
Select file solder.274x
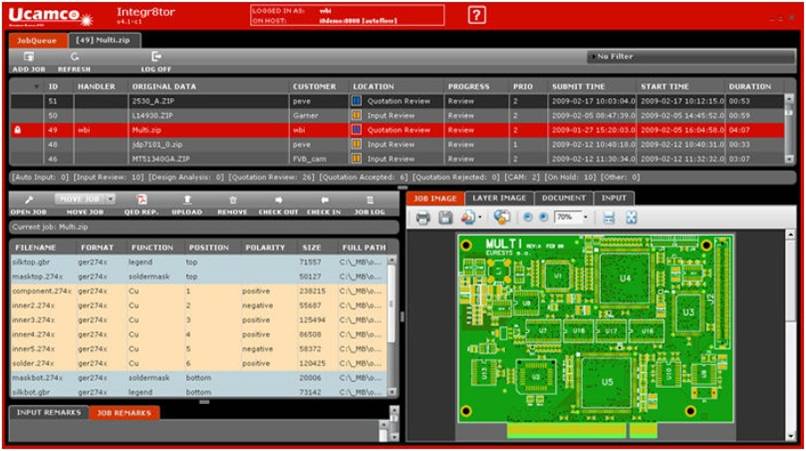tap(199, 363)
